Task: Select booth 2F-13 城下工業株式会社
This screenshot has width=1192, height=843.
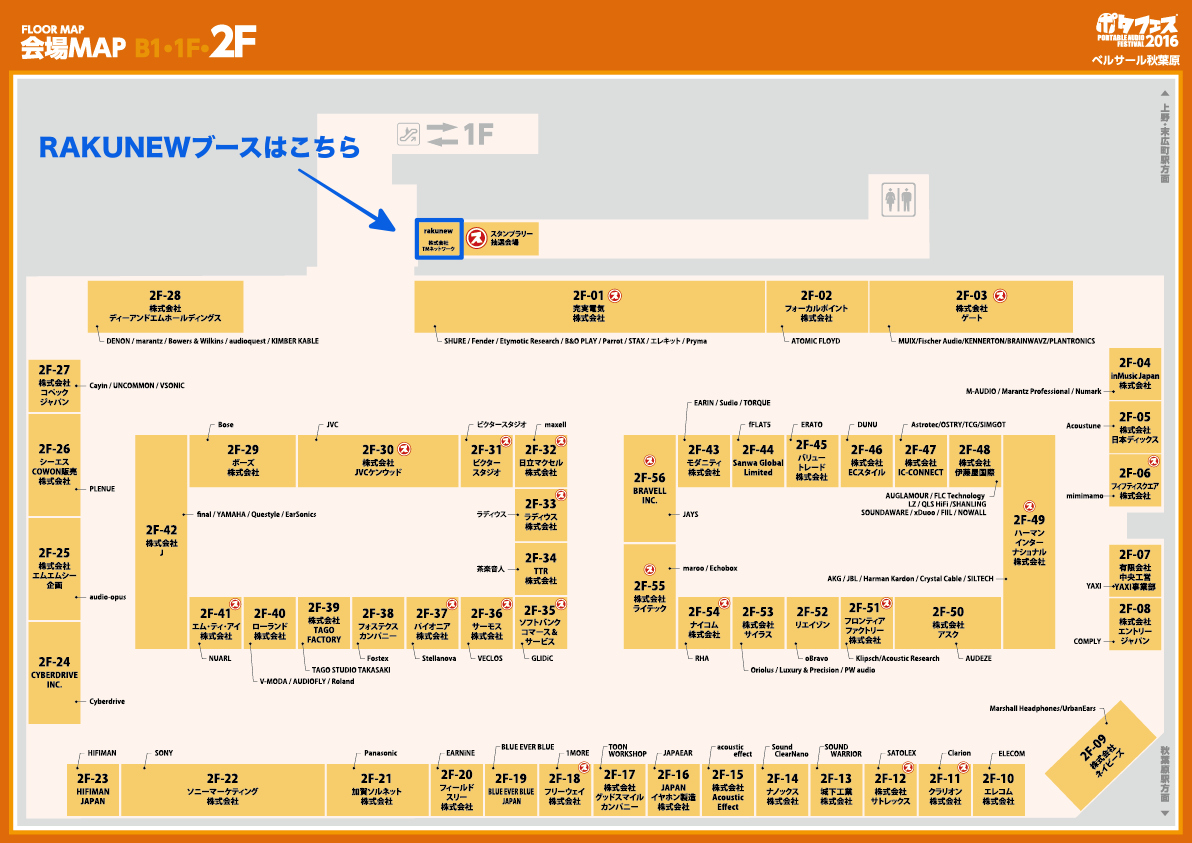Action: tap(836, 790)
